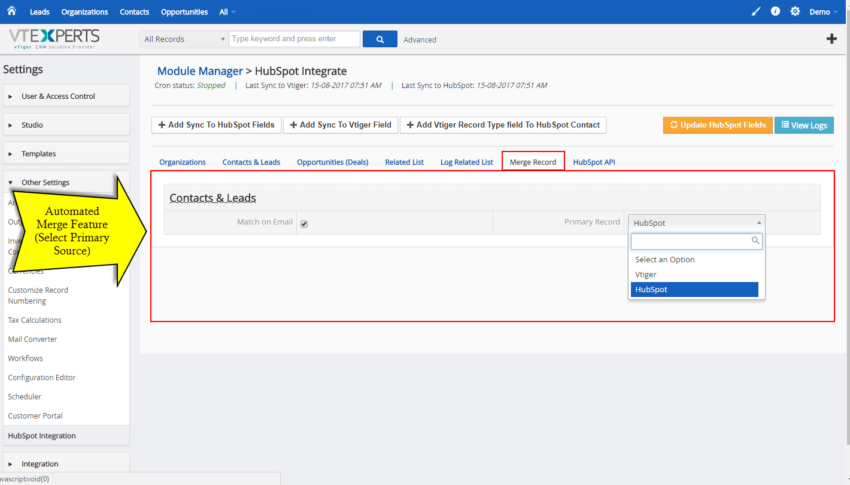Image resolution: width=850 pixels, height=485 pixels.
Task: Open the Contacts menu item
Action: tap(134, 12)
